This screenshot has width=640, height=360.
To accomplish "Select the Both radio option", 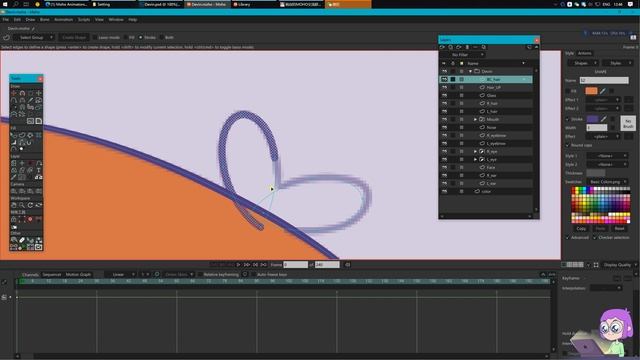I will tap(162, 38).
